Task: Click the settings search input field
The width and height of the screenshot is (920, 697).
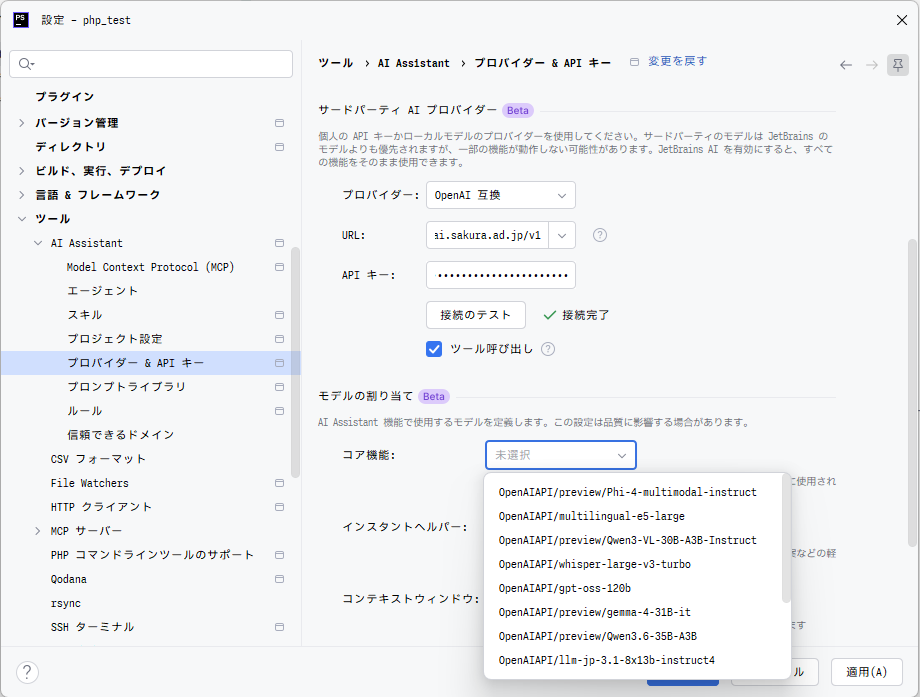Action: [x=151, y=64]
